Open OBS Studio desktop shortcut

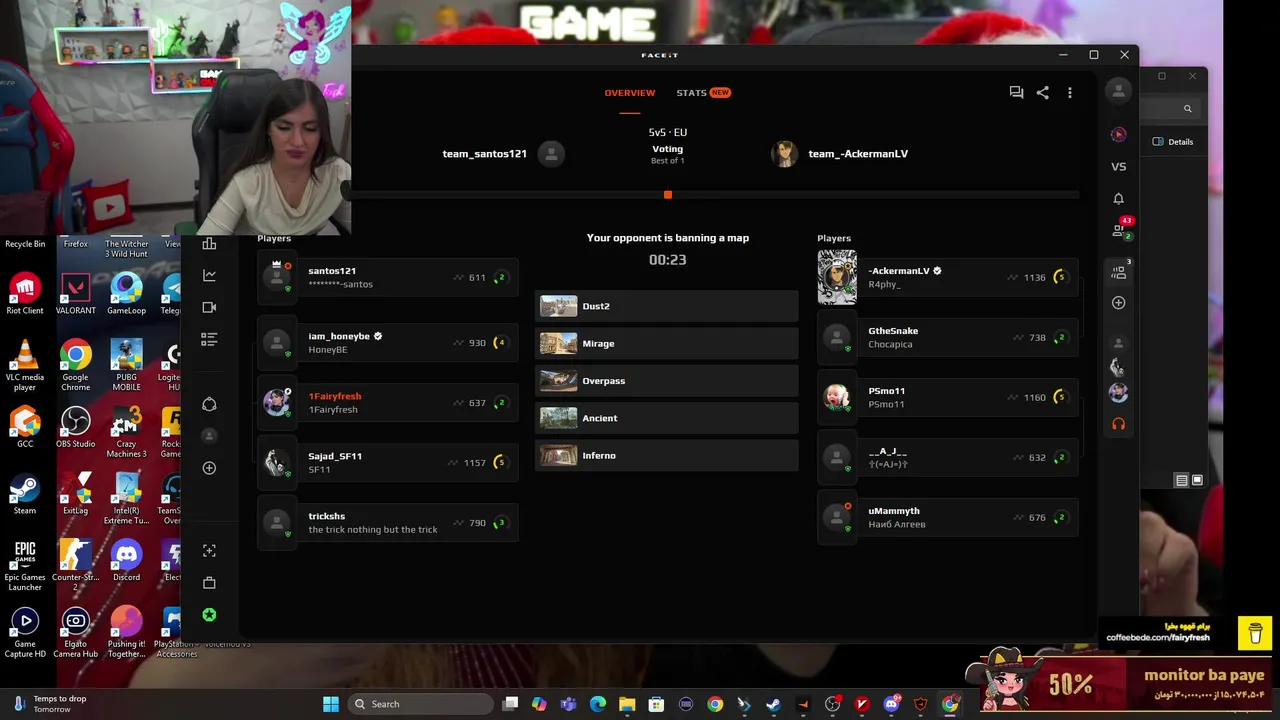(76, 427)
